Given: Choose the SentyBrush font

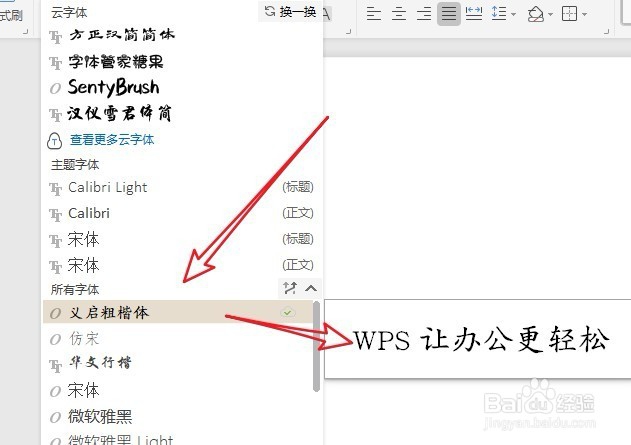Looking at the screenshot, I should 113,87.
